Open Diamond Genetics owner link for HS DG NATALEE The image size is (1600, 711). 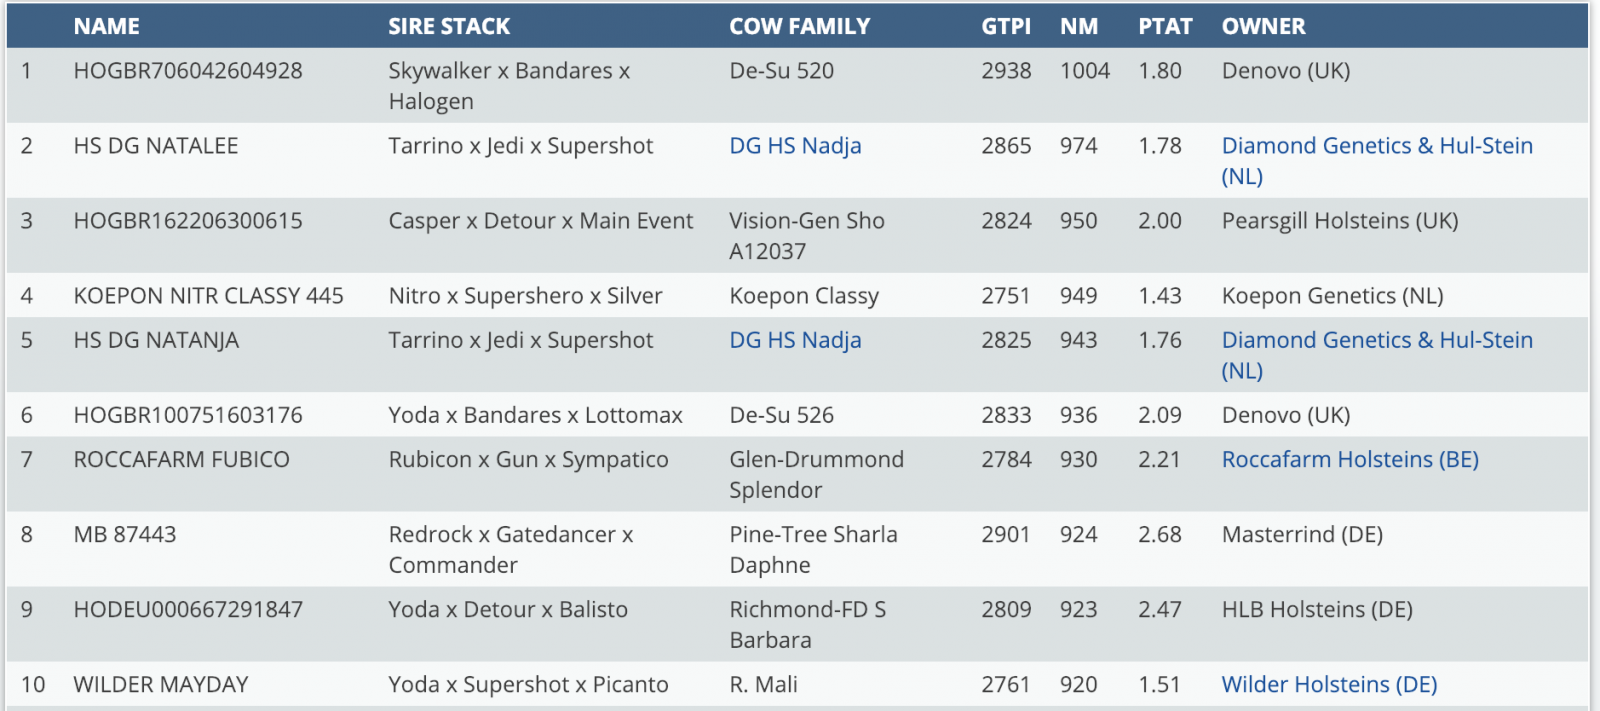coord(1376,146)
